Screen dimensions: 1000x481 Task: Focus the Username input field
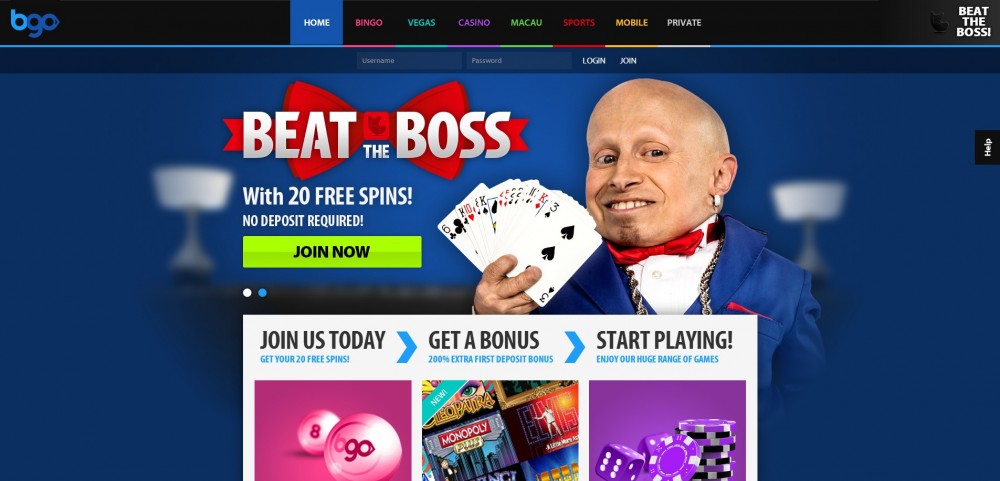(x=409, y=61)
